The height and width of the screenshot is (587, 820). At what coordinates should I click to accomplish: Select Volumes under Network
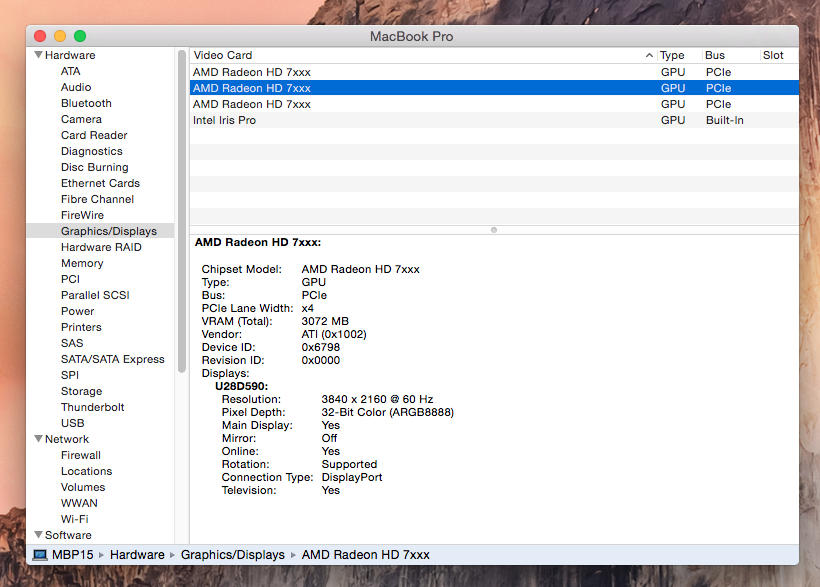[x=83, y=487]
